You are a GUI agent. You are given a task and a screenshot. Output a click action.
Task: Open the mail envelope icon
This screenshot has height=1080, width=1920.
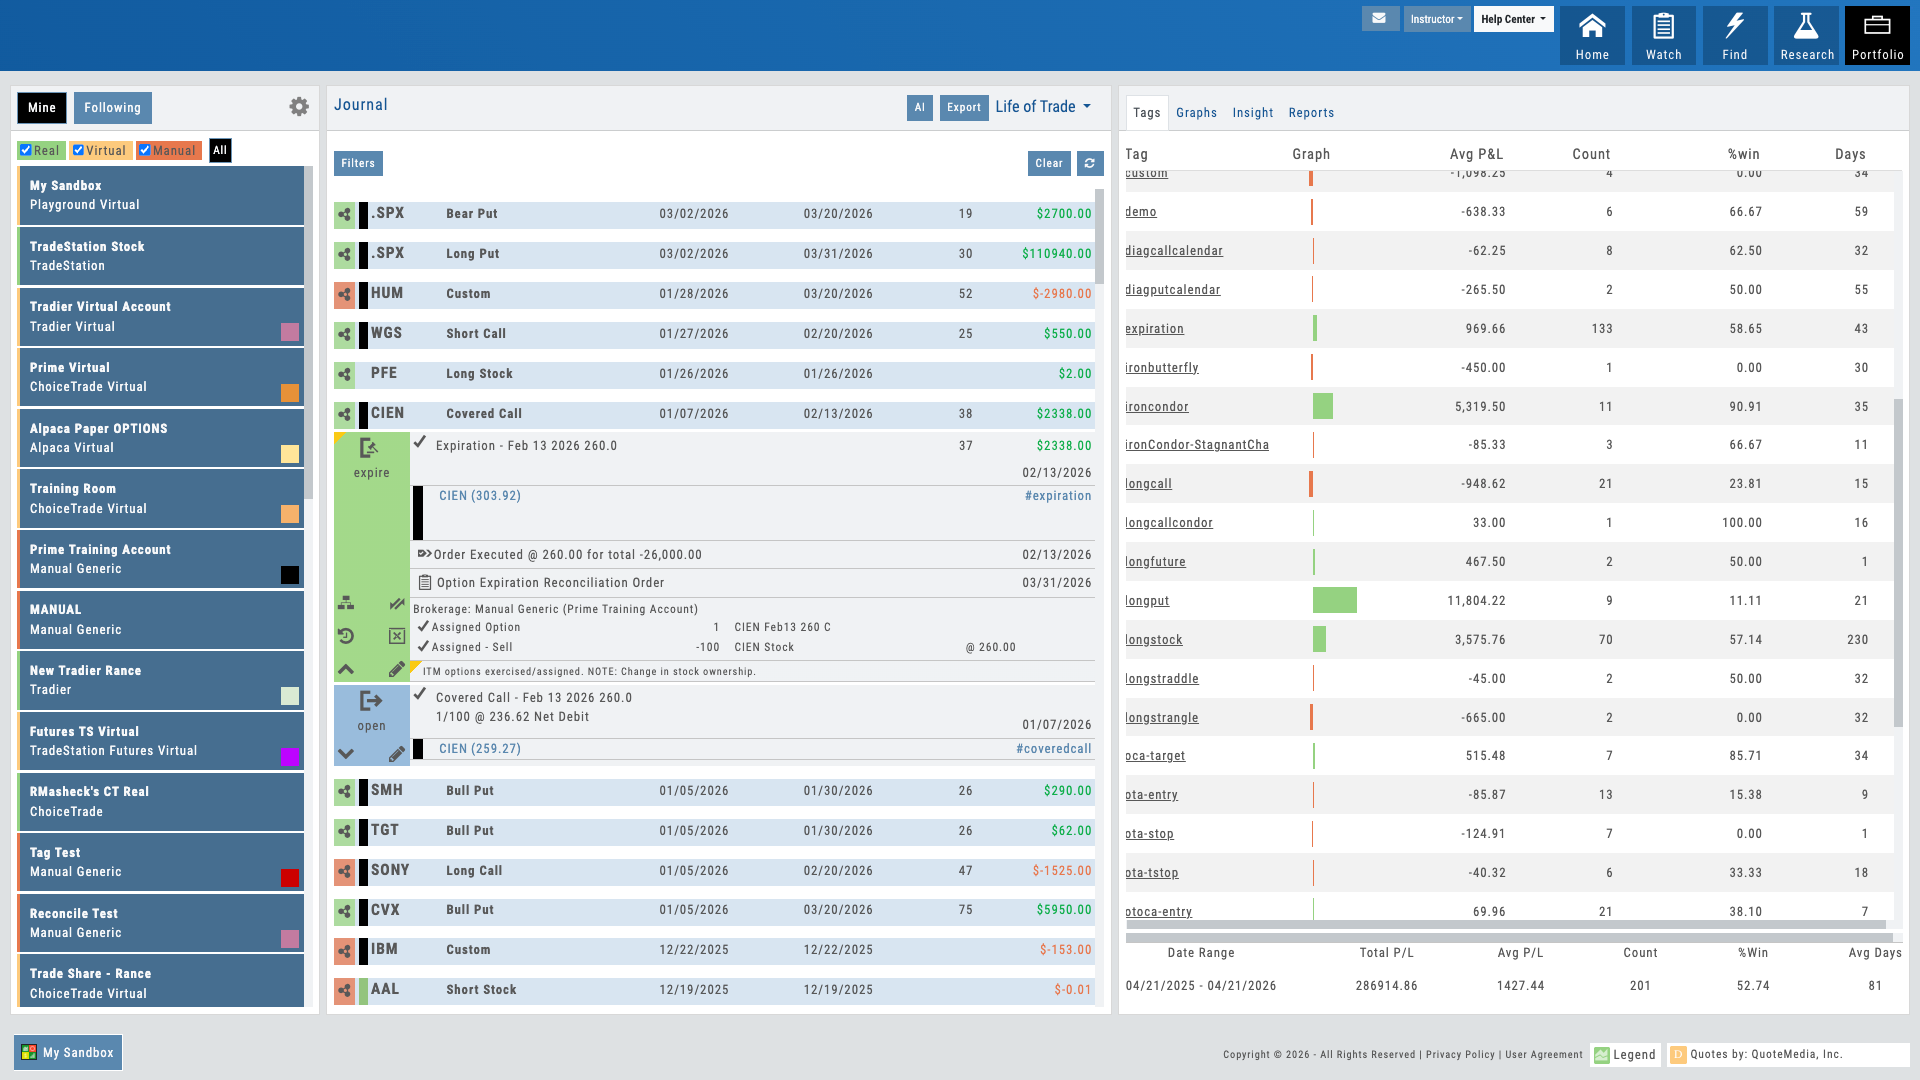pos(1379,18)
